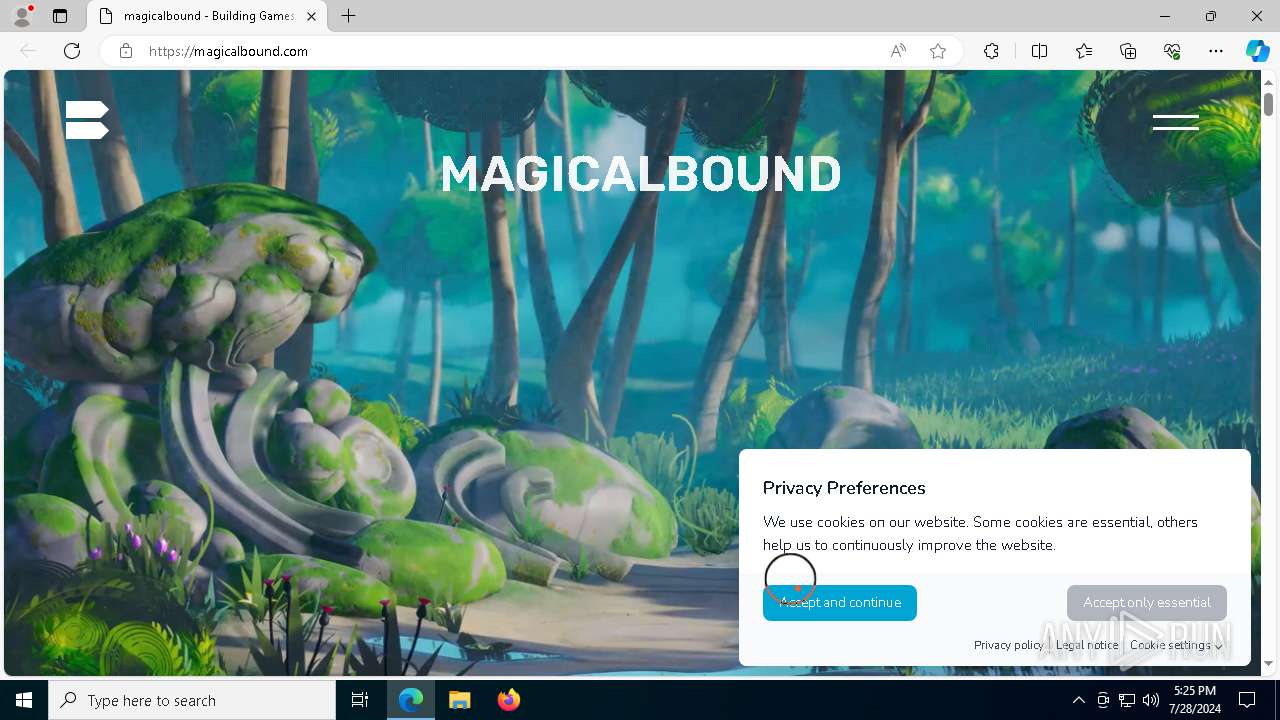Activate the Read aloud icon

point(898,51)
